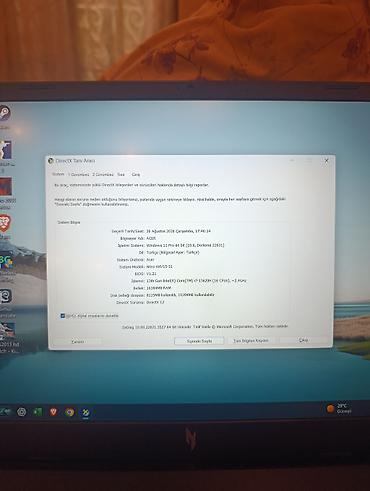Click the DirectX icon in the title bar
Screen dimensions: 370x491
pos(51,161)
